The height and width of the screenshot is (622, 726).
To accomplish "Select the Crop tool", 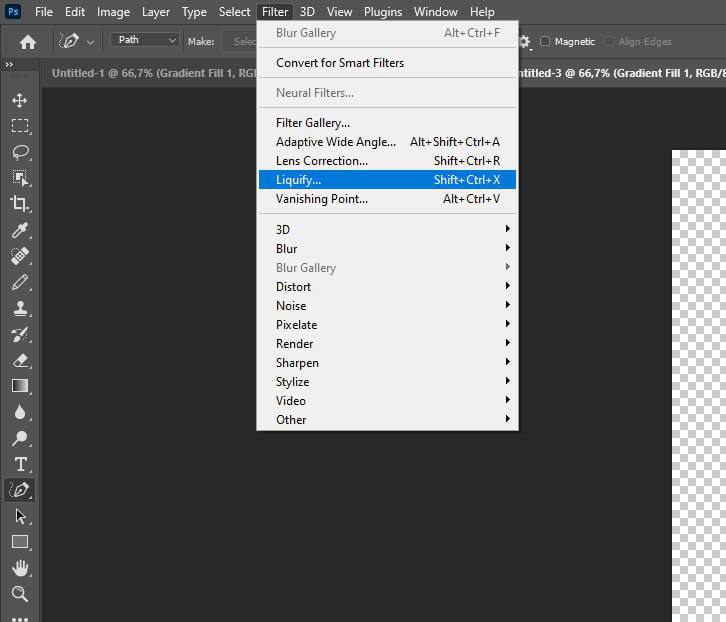I will (x=20, y=204).
